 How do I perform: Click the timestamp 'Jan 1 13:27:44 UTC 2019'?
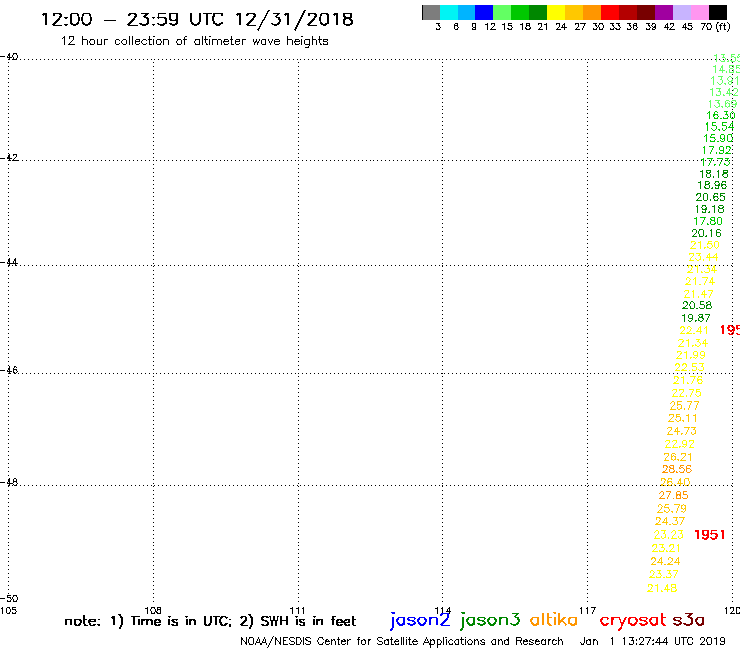652,642
